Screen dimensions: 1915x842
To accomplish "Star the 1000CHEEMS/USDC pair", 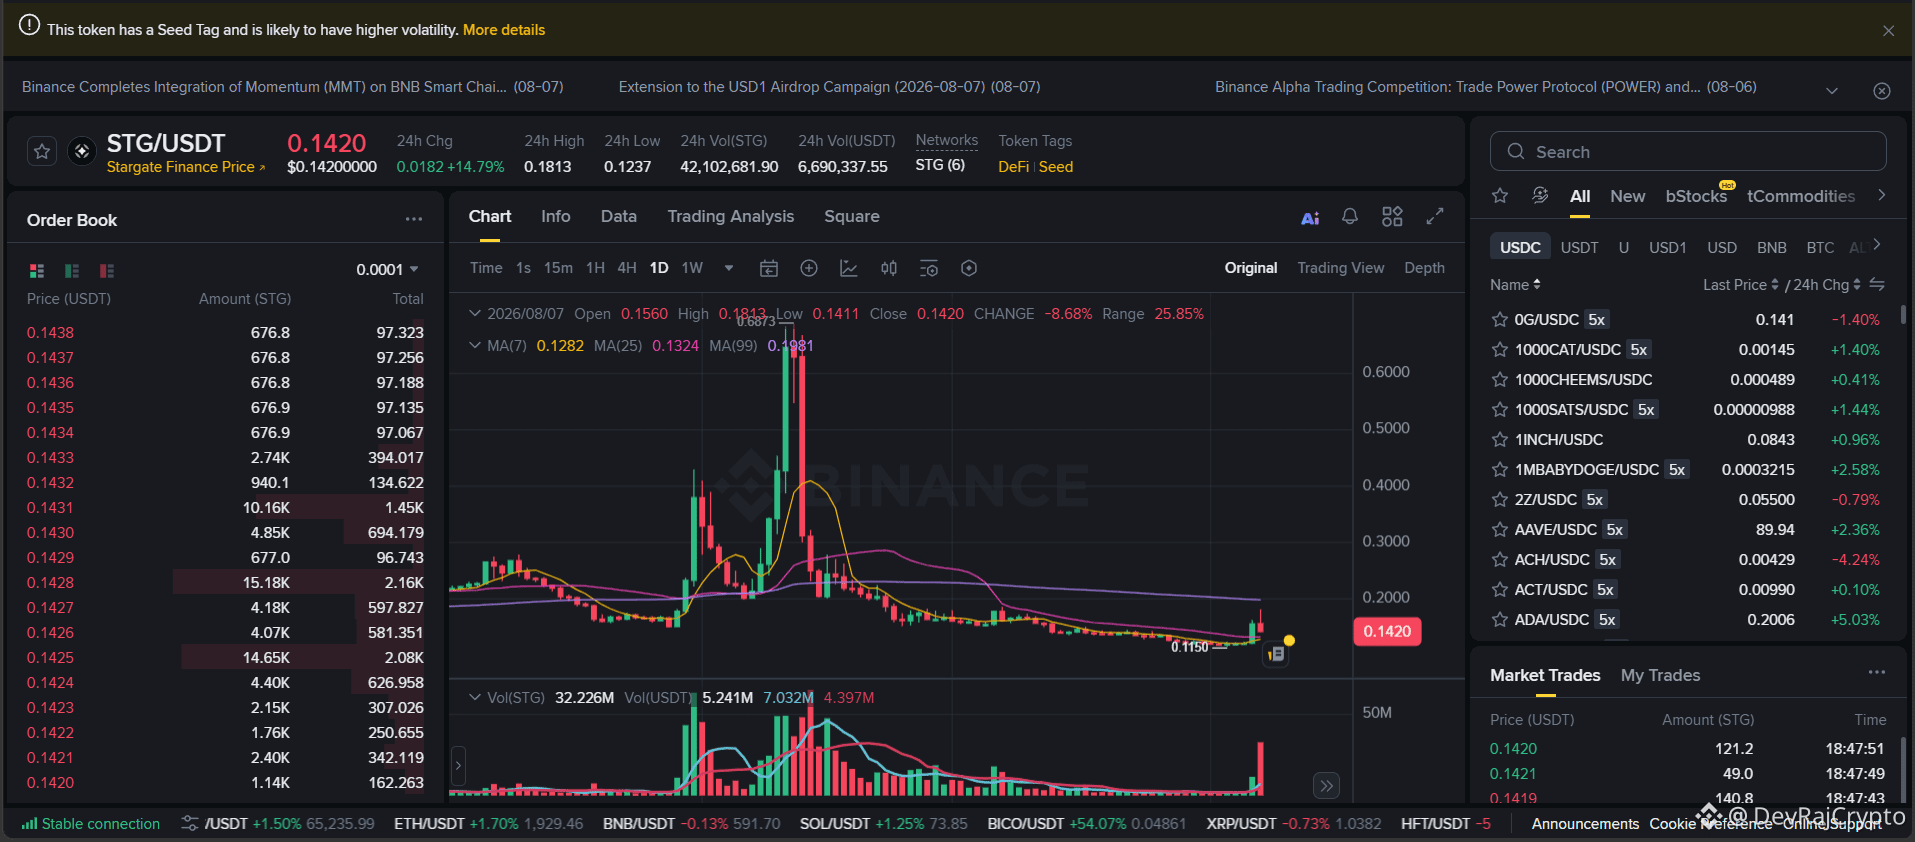I will [1500, 380].
